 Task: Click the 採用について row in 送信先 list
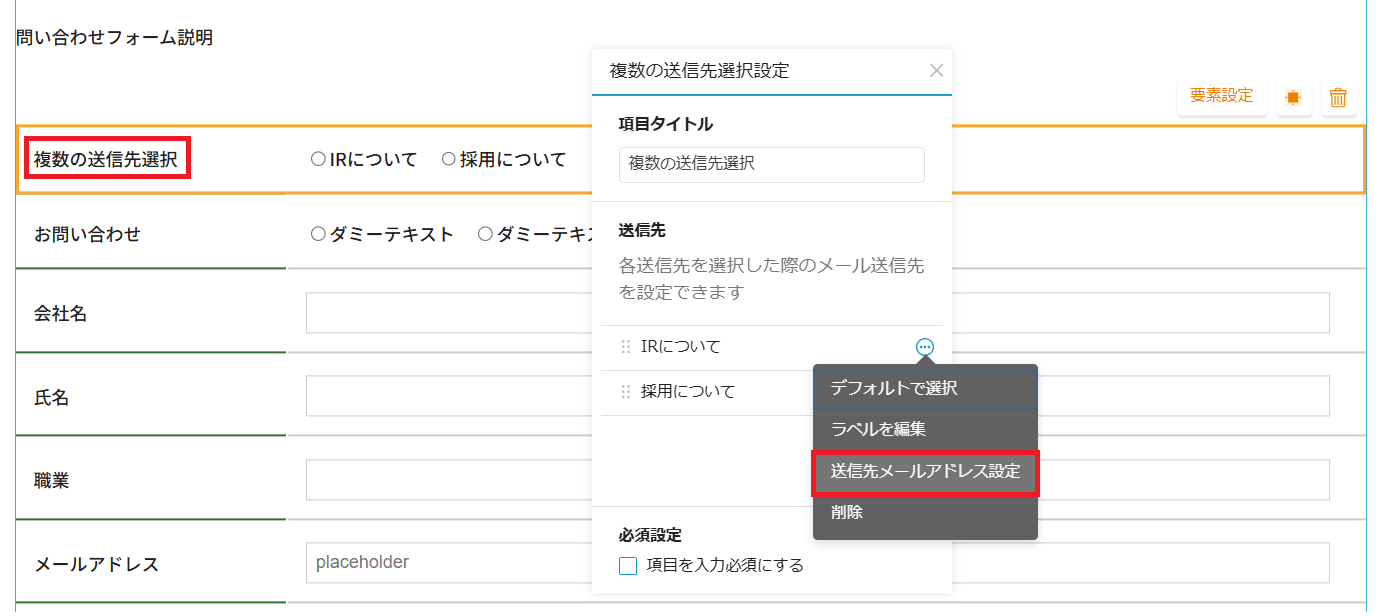tap(688, 392)
